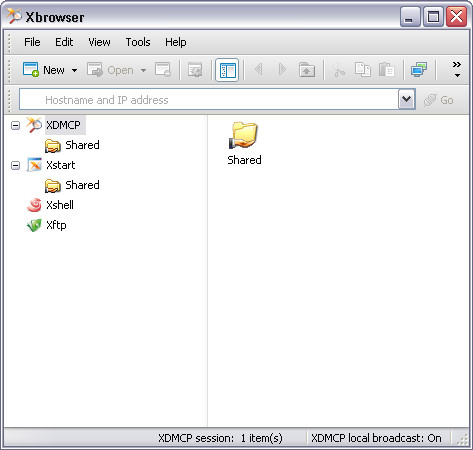The width and height of the screenshot is (473, 450).
Task: Click the Hostname and IP address field
Action: tap(209, 99)
